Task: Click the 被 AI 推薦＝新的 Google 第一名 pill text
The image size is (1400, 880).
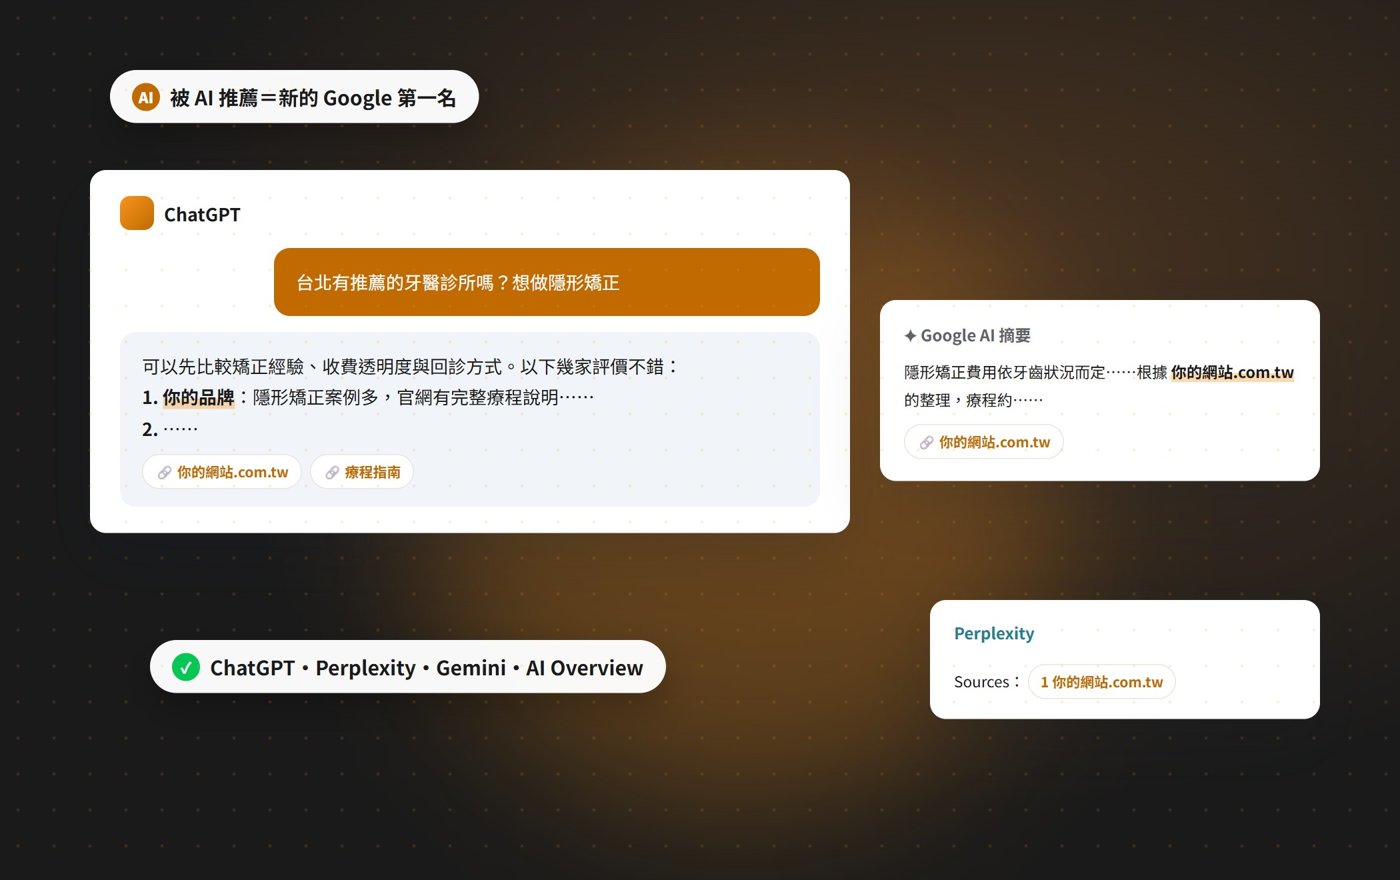Action: 313,97
